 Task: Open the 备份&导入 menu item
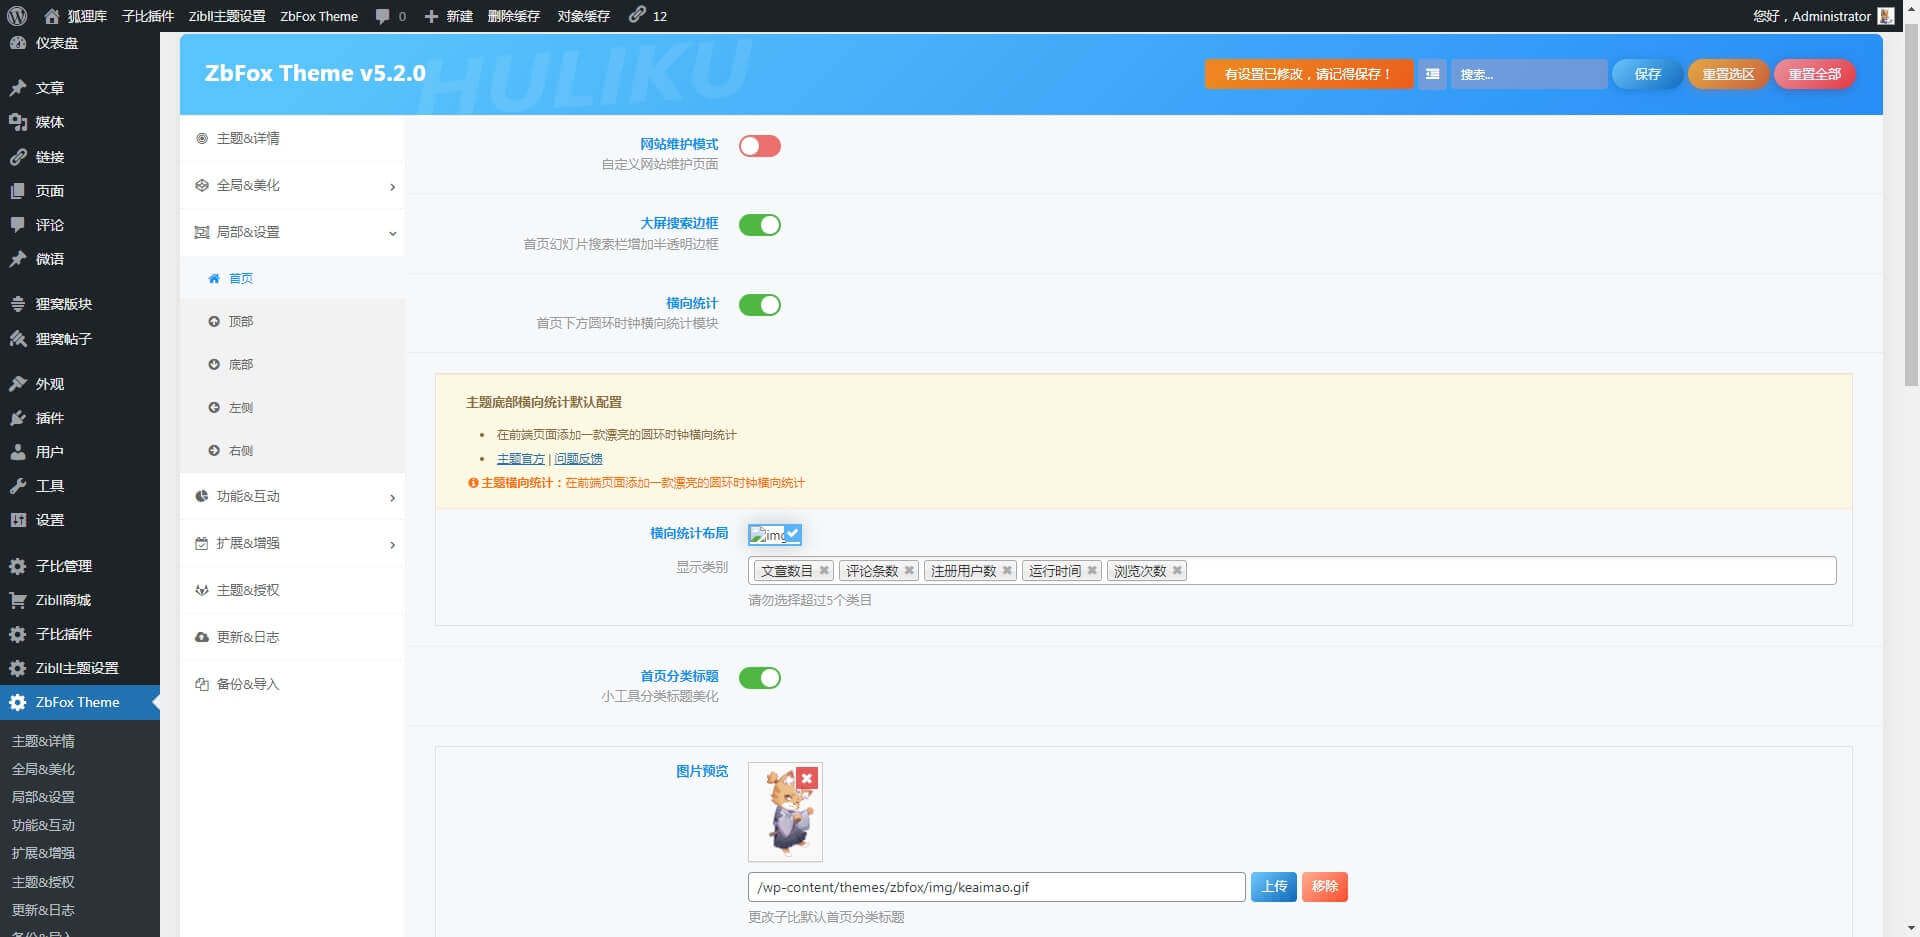[247, 685]
